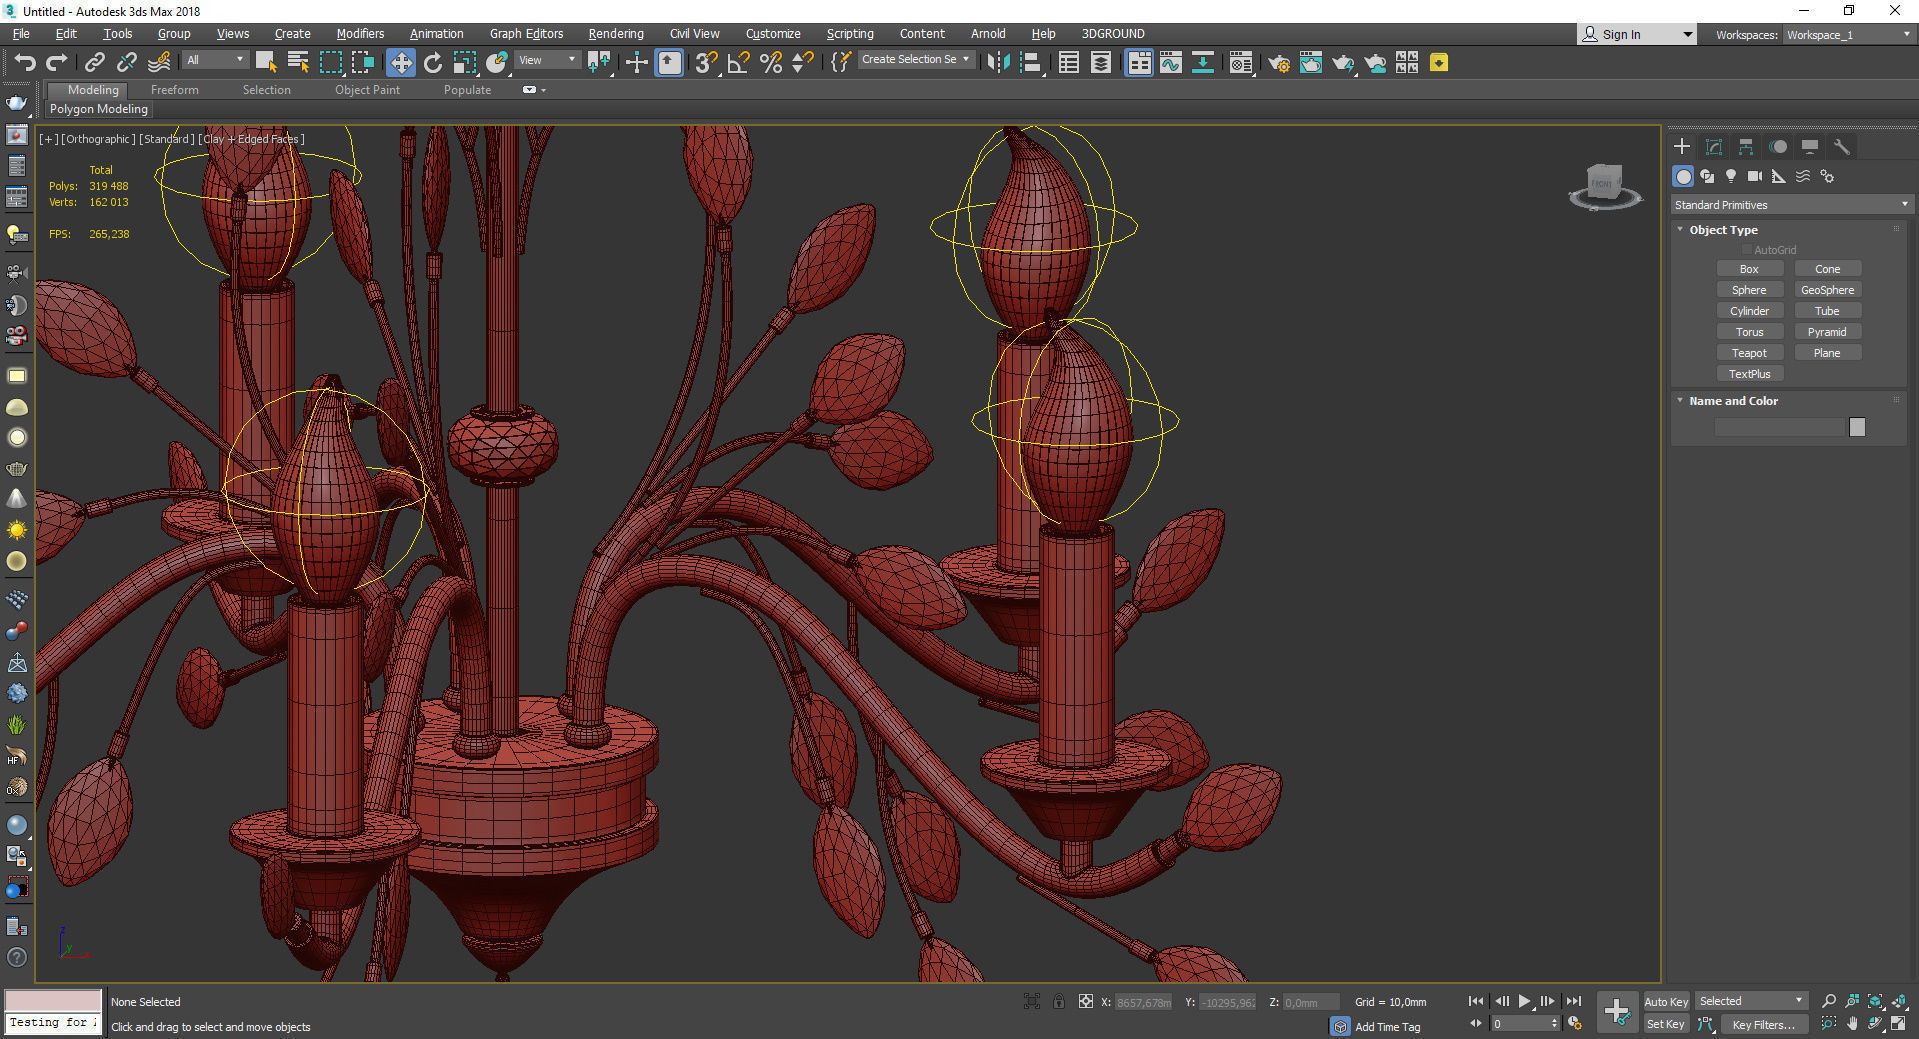Click the Unlink Selection tool
Screen dimensions: 1919x1039
[x=126, y=62]
